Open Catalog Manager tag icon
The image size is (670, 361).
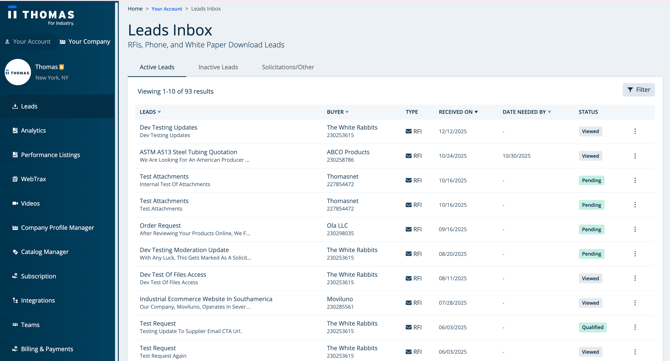coord(15,252)
